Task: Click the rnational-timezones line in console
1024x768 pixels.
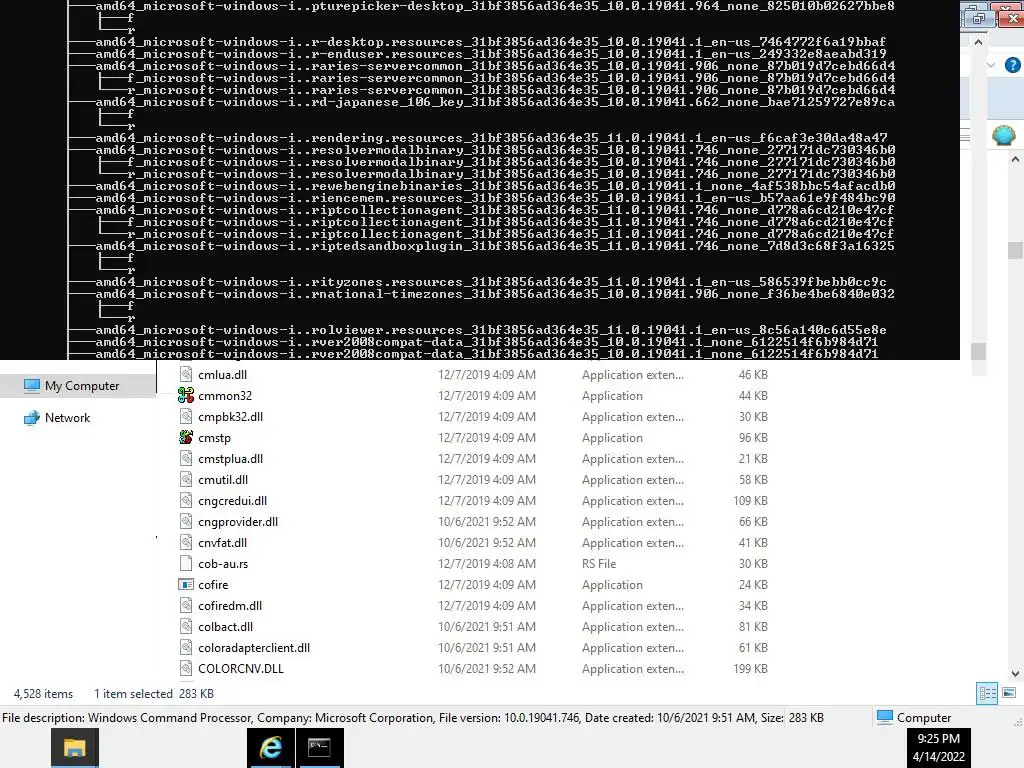Action: coord(495,294)
